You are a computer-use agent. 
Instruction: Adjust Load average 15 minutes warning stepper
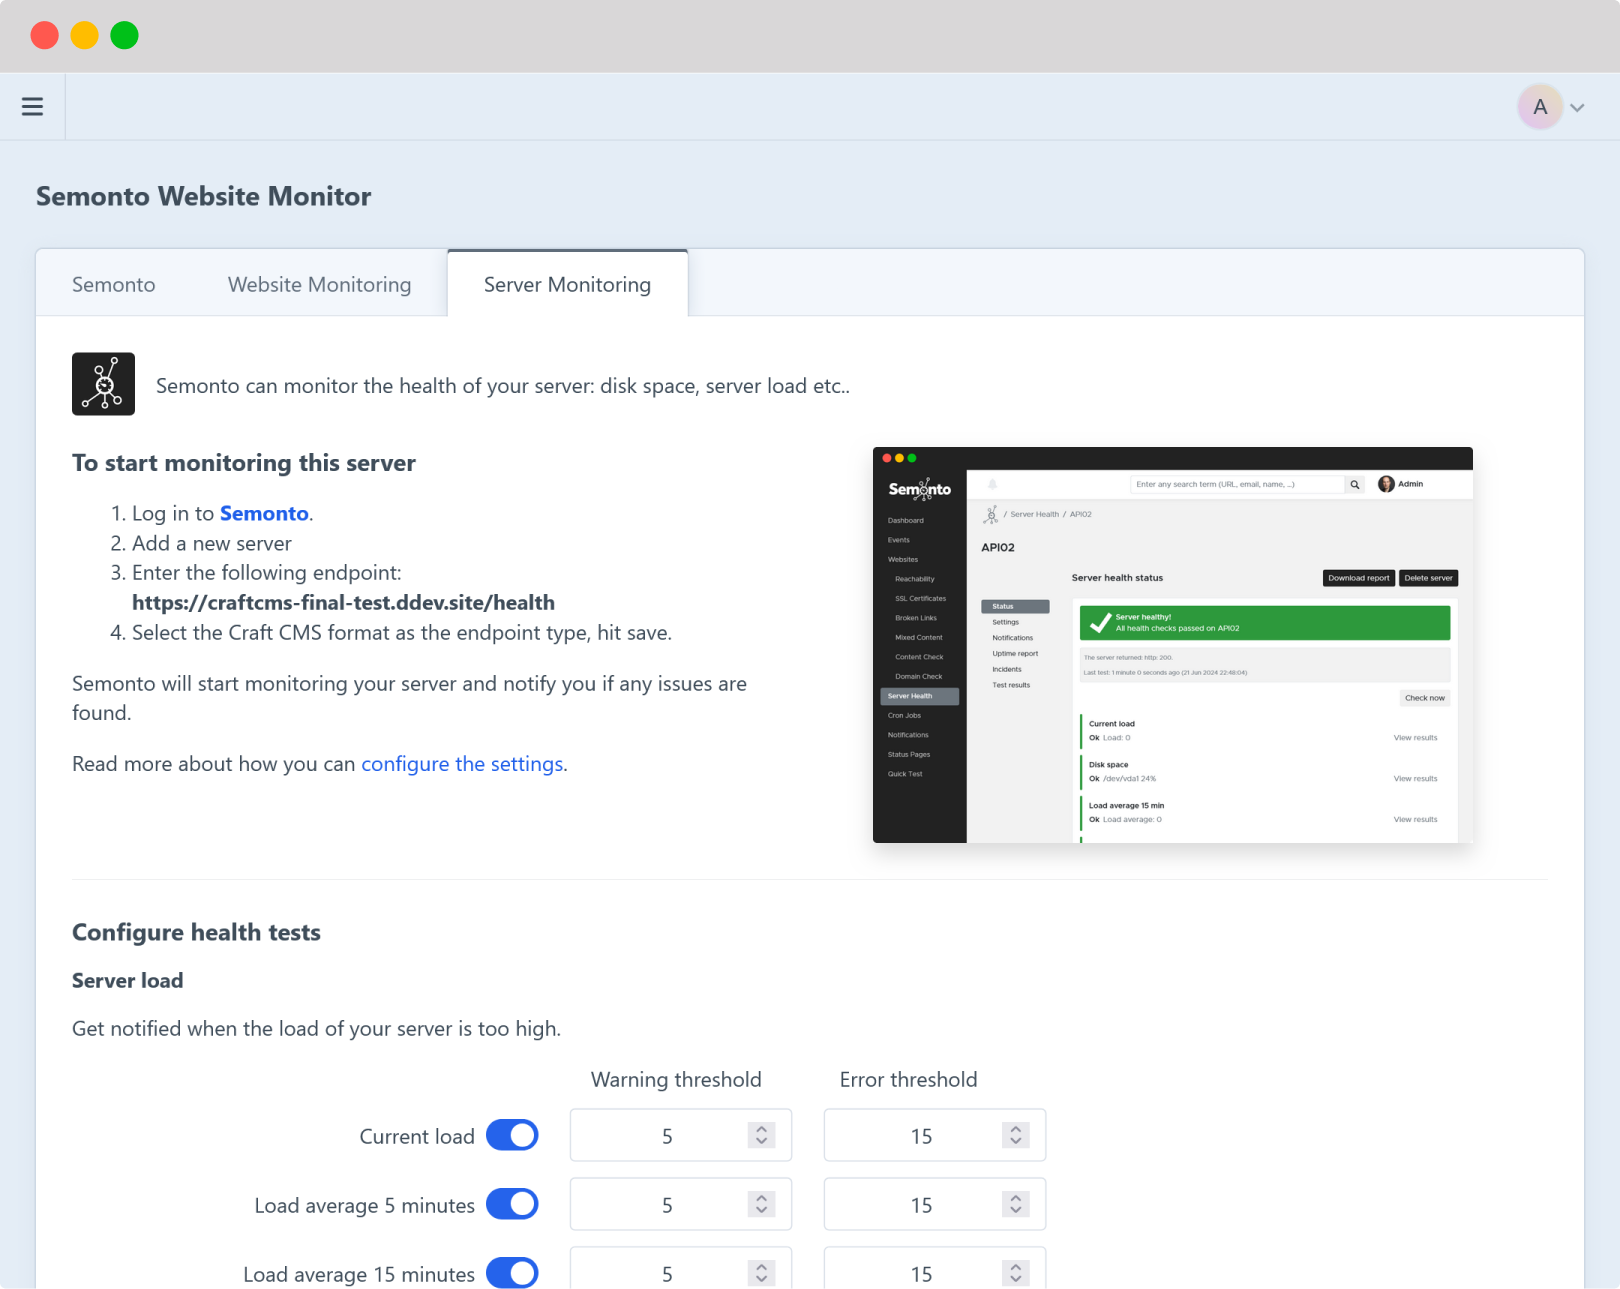click(x=761, y=1273)
